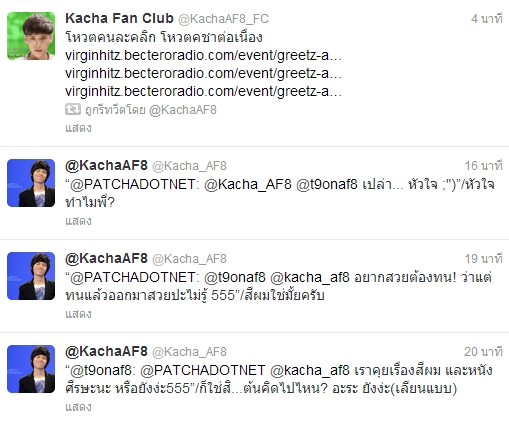
Task: Open the 16 นาที timestamp link
Action: (484, 166)
